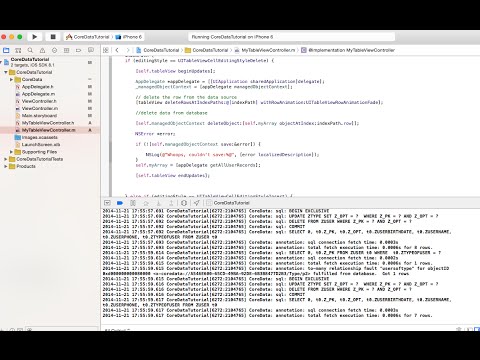The width and height of the screenshot is (480, 360).
Task: Select MyTableViewController.m in navigator
Action: pos(50,130)
